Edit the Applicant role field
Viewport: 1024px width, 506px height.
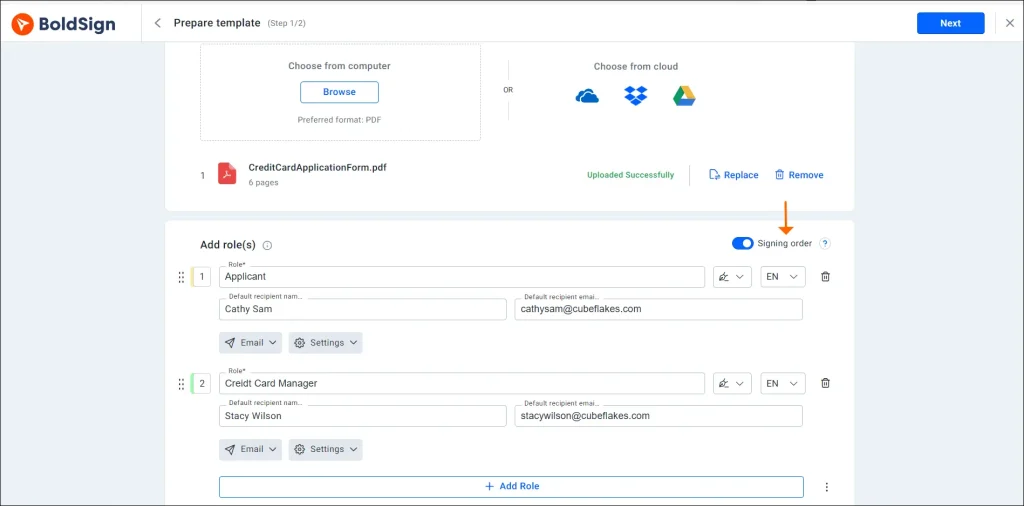point(462,277)
